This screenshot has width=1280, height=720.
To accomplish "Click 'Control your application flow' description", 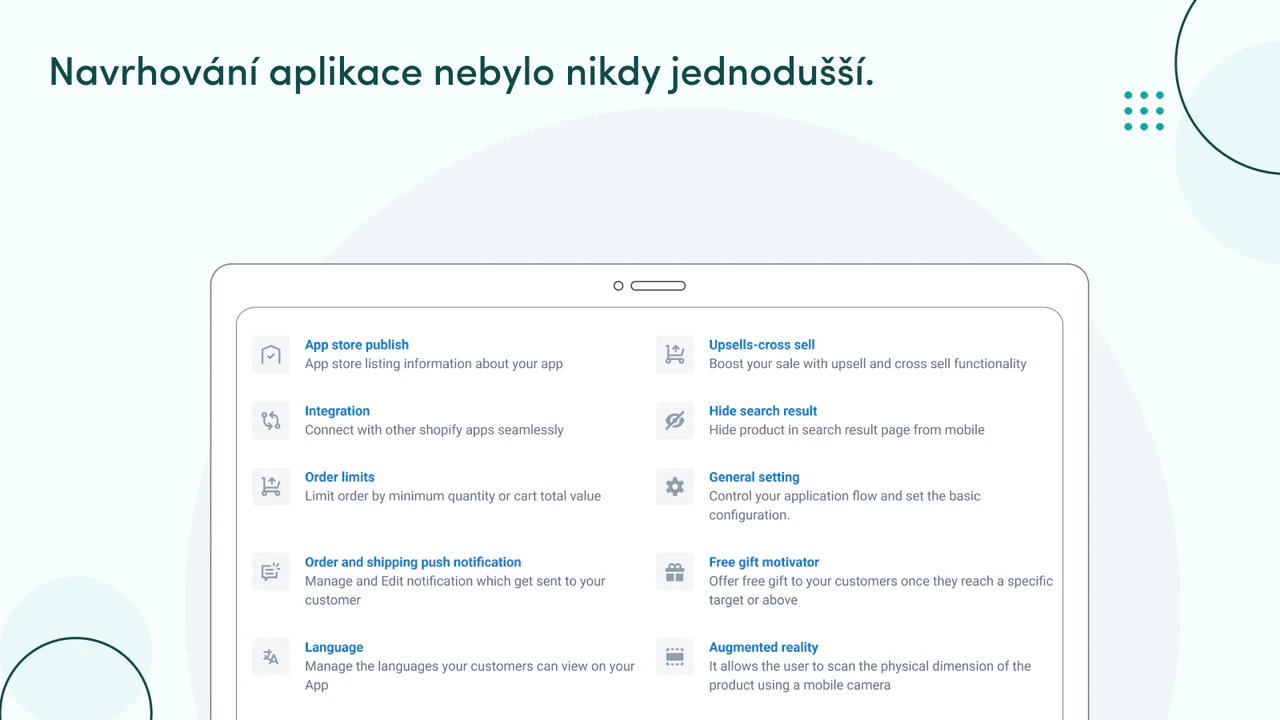I will coord(845,505).
